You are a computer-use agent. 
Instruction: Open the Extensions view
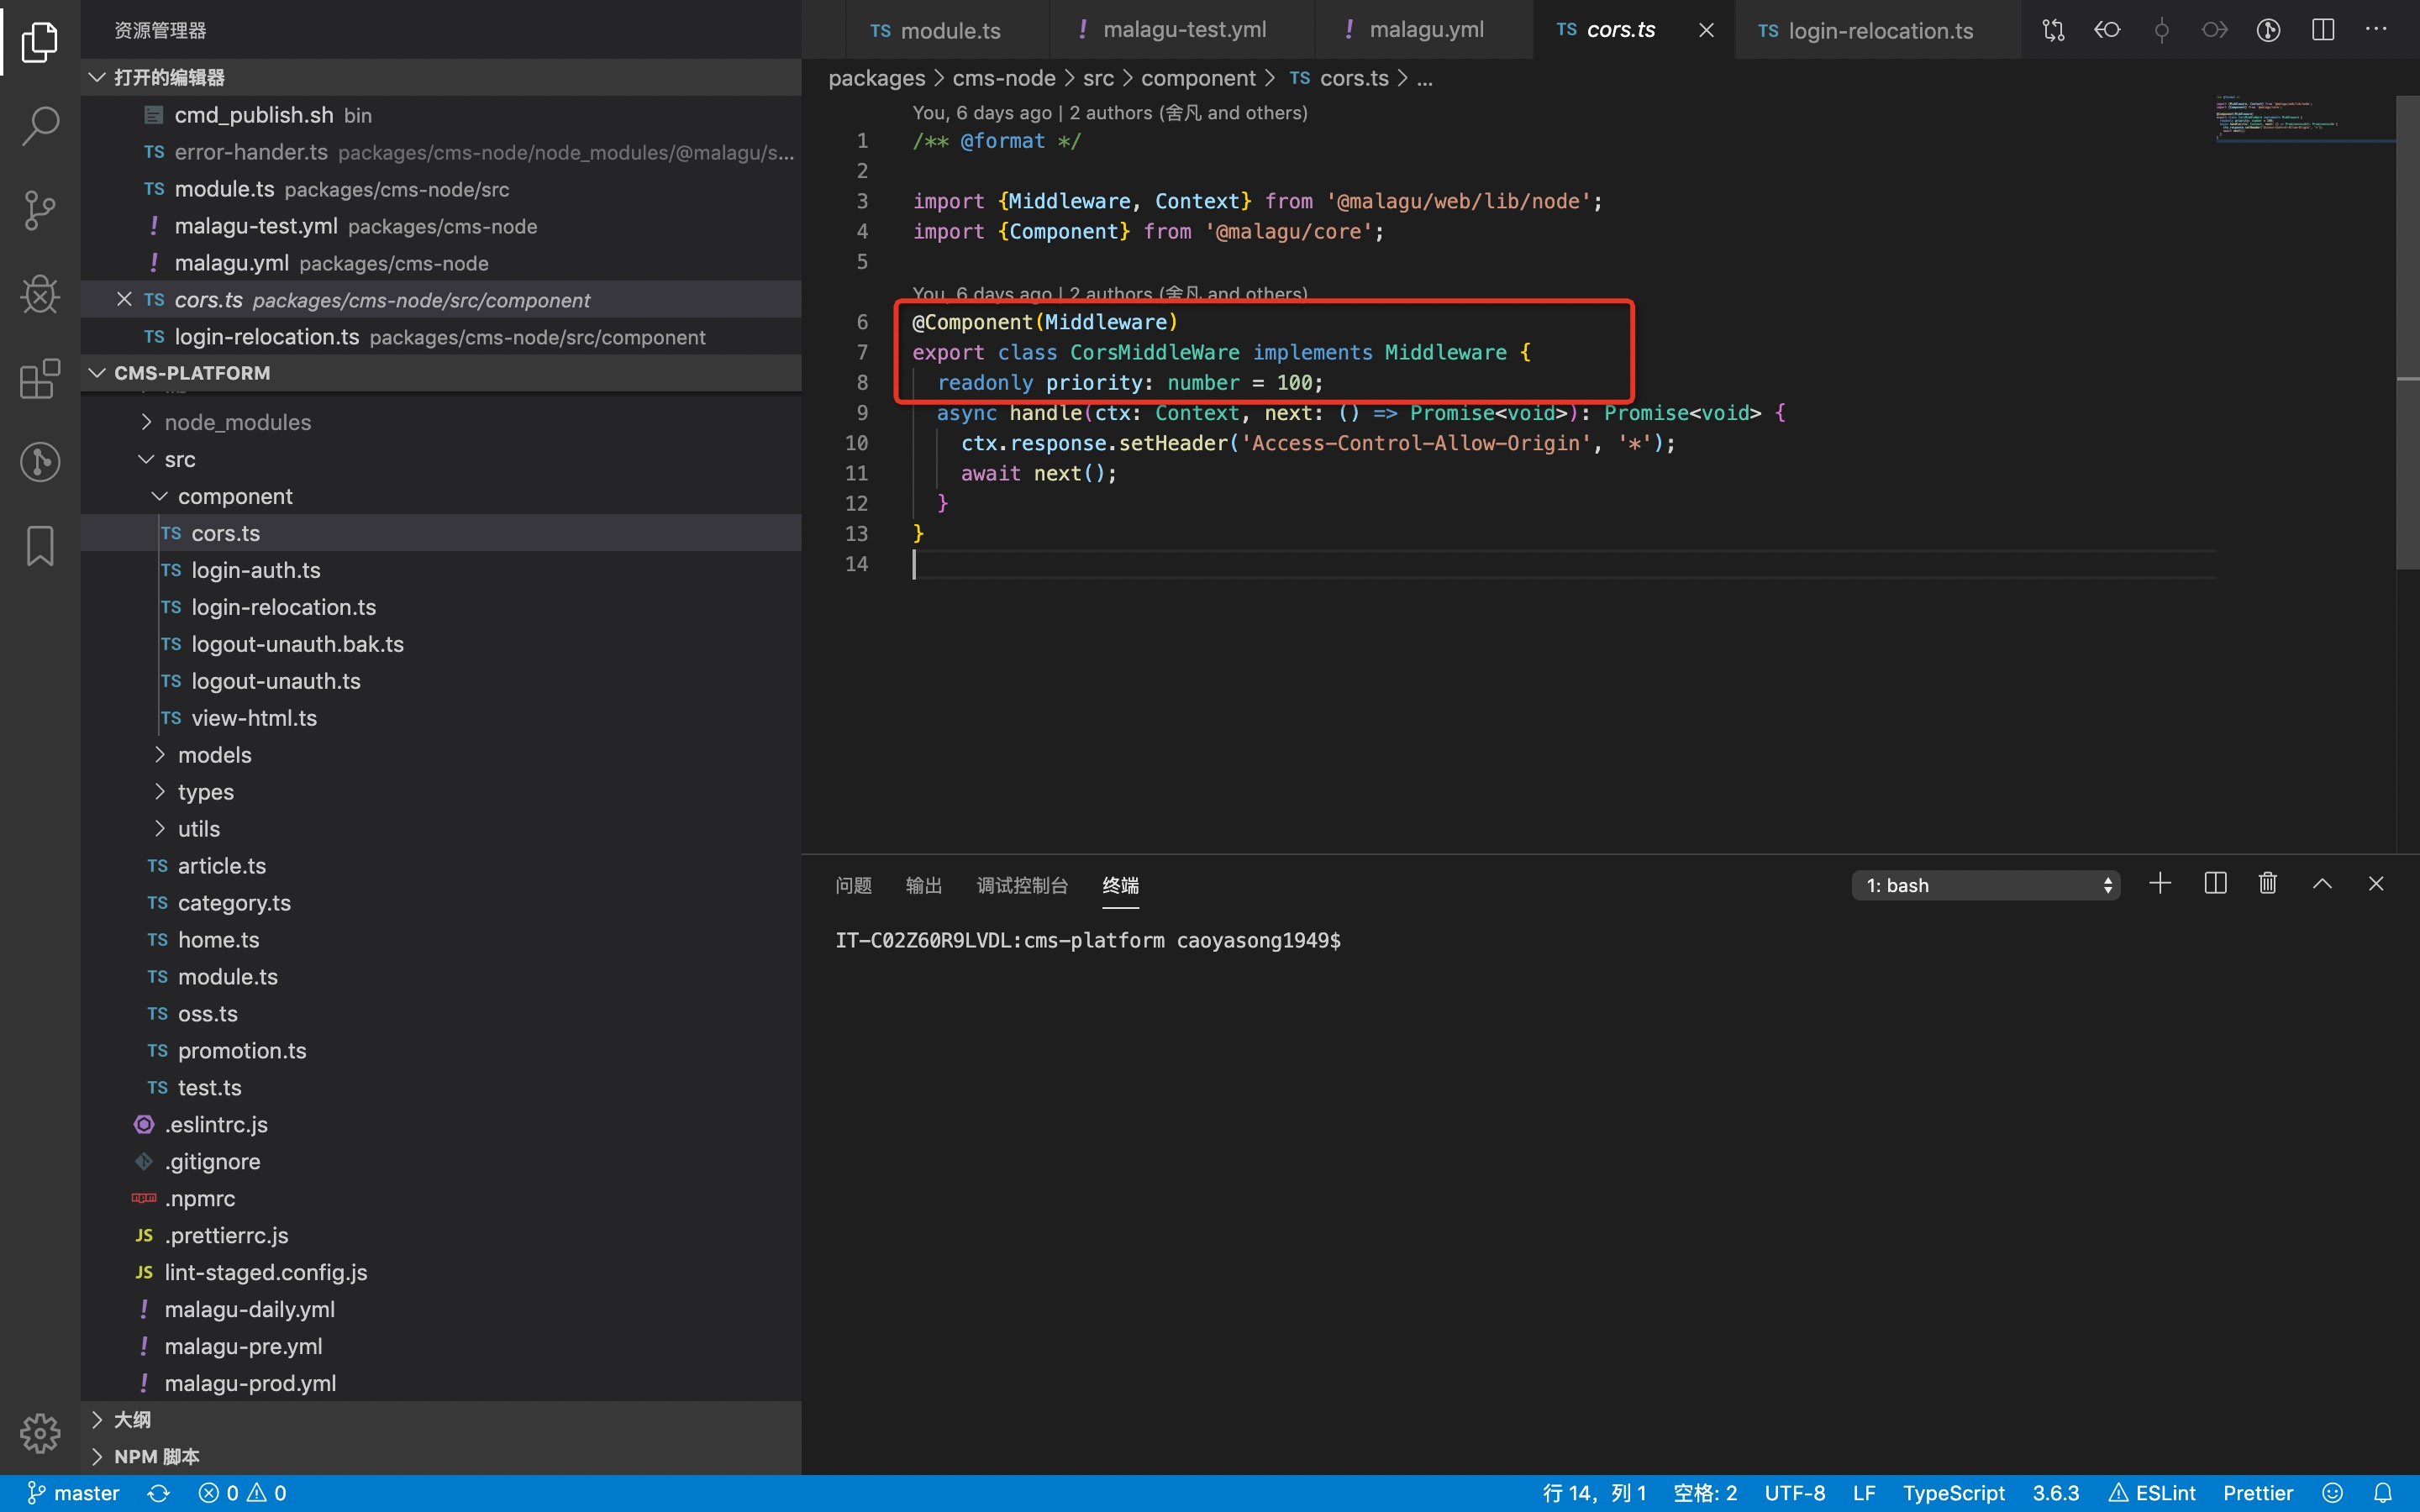(x=40, y=379)
